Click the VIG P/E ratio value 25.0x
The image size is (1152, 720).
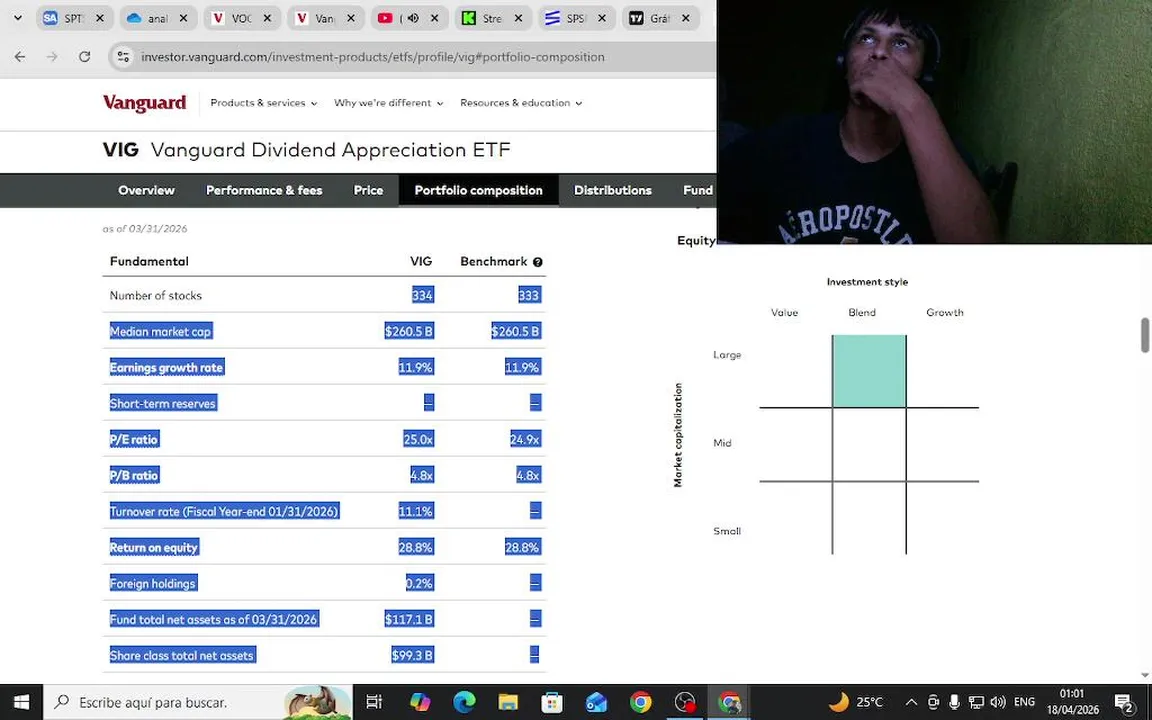click(x=418, y=439)
